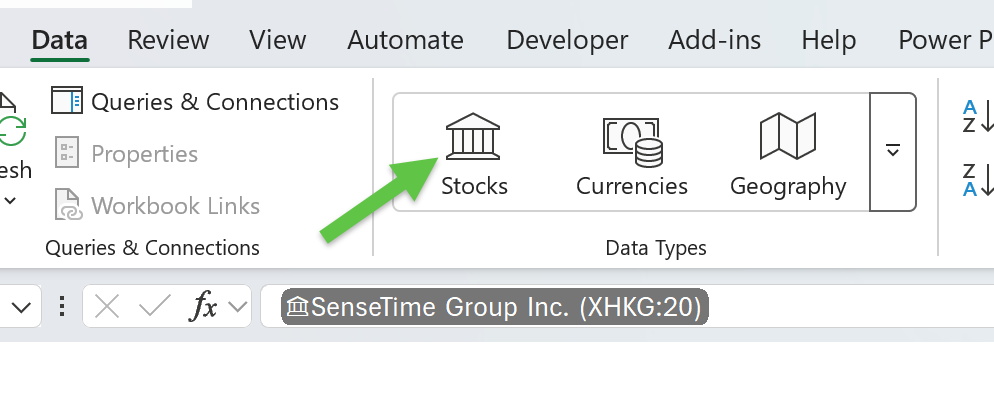Viewport: 994px width, 401px height.
Task: Go to the Developer tab
Action: click(x=567, y=41)
